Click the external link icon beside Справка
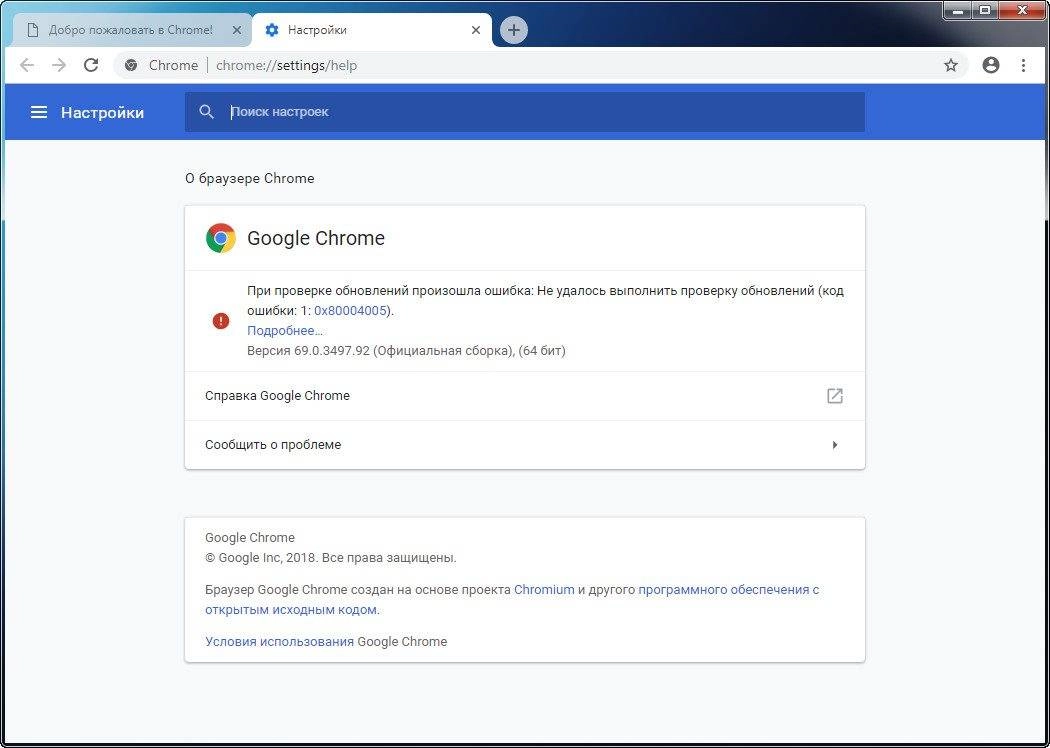This screenshot has width=1050, height=748. coord(834,396)
